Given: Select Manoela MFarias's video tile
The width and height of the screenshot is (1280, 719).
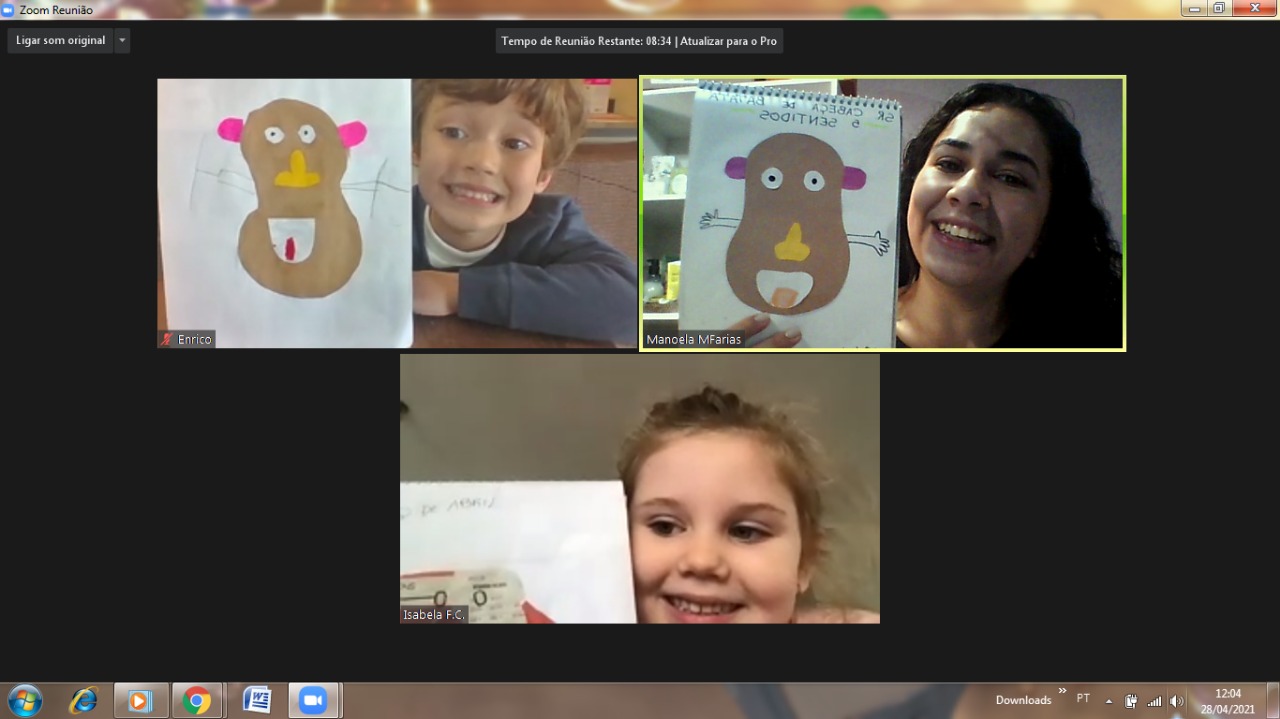Looking at the screenshot, I should point(883,213).
